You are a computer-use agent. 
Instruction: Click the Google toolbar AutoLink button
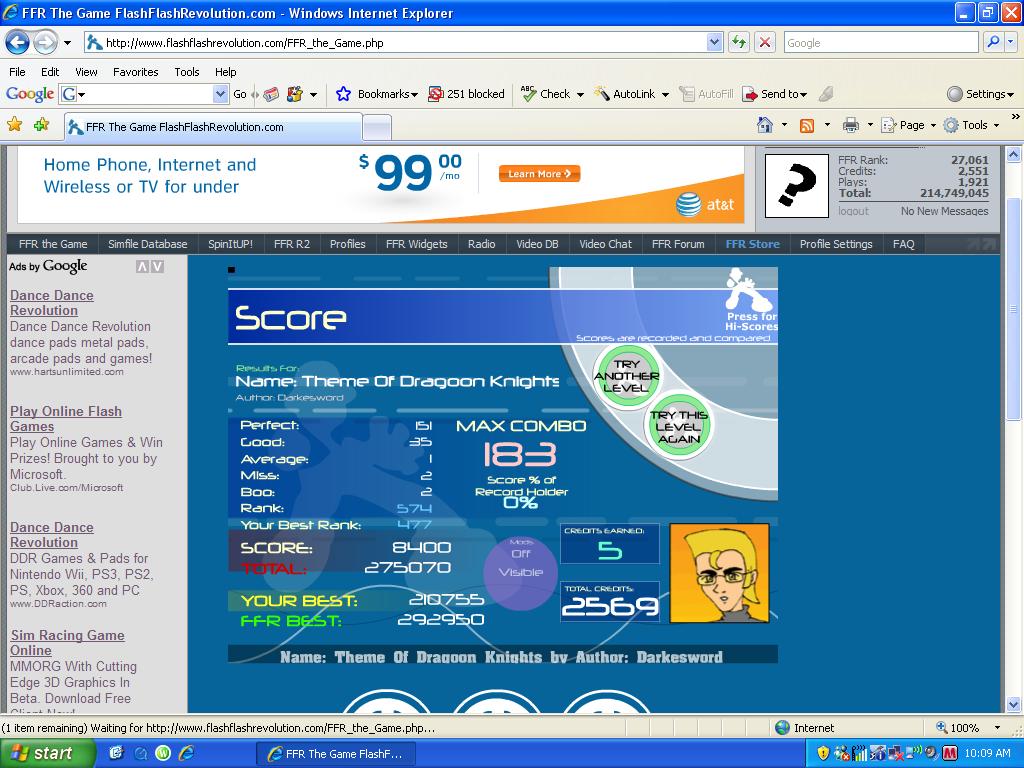[x=631, y=94]
